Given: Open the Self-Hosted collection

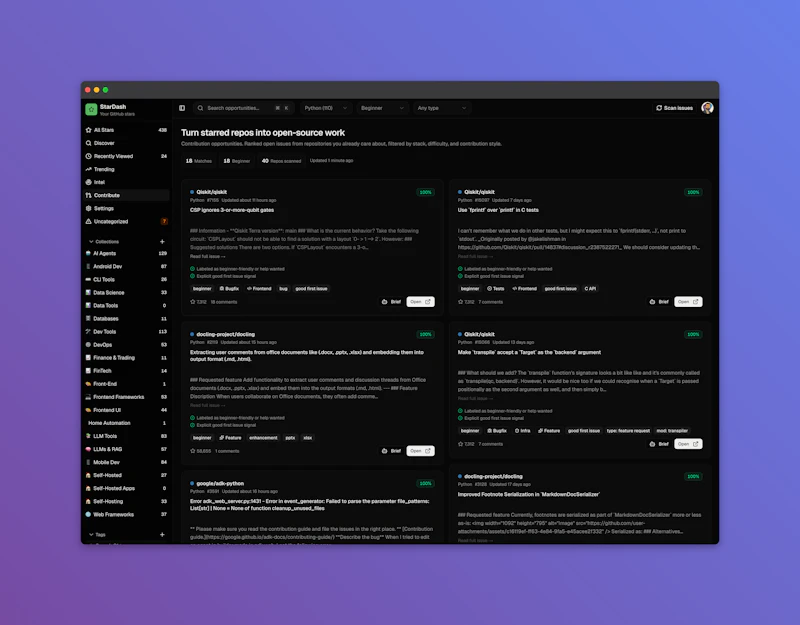Looking at the screenshot, I should 127,476.
